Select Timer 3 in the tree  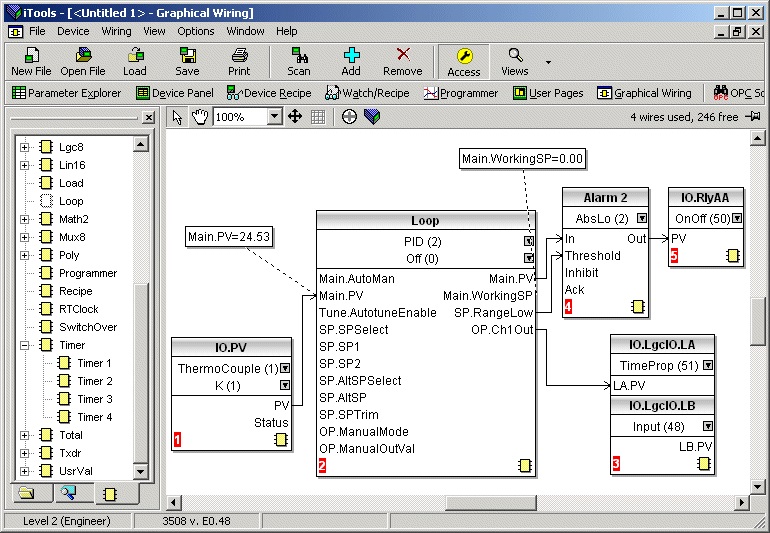click(94, 399)
